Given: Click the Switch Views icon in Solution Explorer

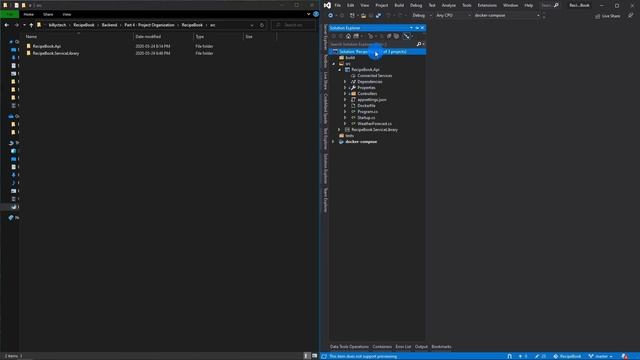Looking at the screenshot, I should click(356, 36).
